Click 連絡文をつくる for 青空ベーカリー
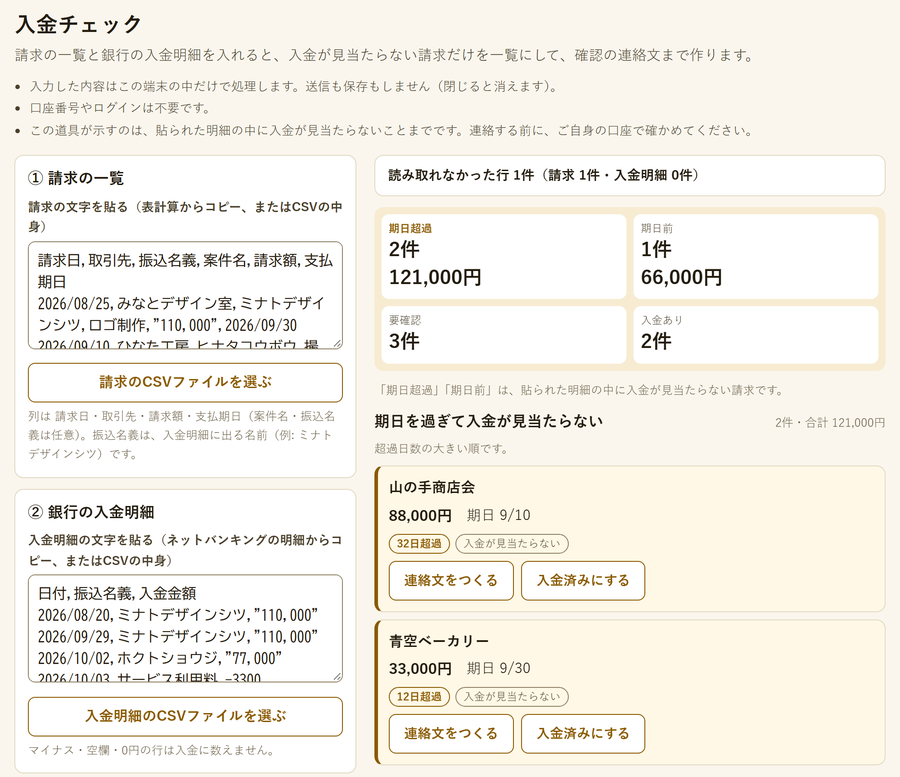Image resolution: width=900 pixels, height=777 pixels. point(451,733)
